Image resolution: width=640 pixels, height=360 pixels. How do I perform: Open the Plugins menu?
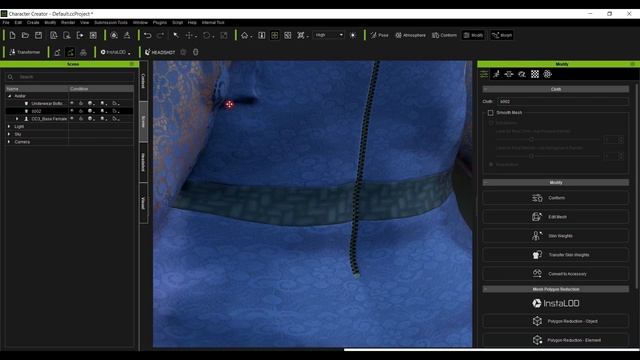160,22
